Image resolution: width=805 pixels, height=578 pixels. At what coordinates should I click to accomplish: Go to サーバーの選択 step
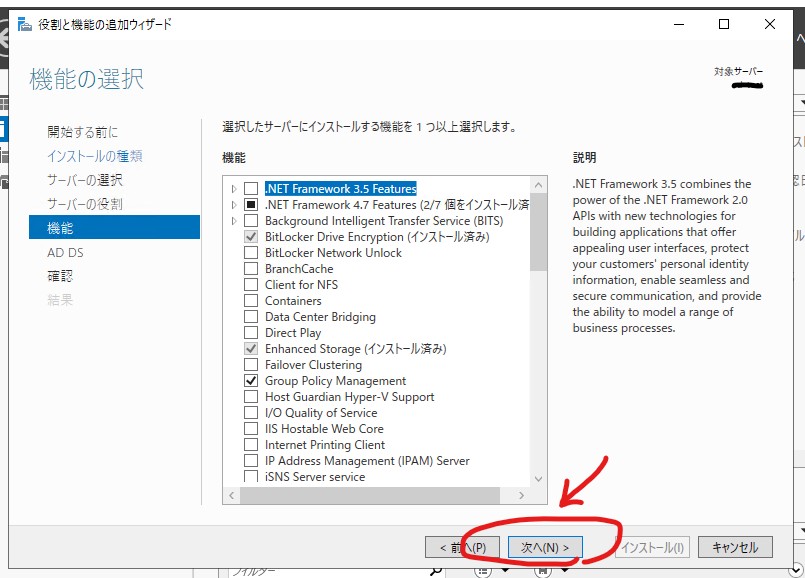click(x=85, y=180)
